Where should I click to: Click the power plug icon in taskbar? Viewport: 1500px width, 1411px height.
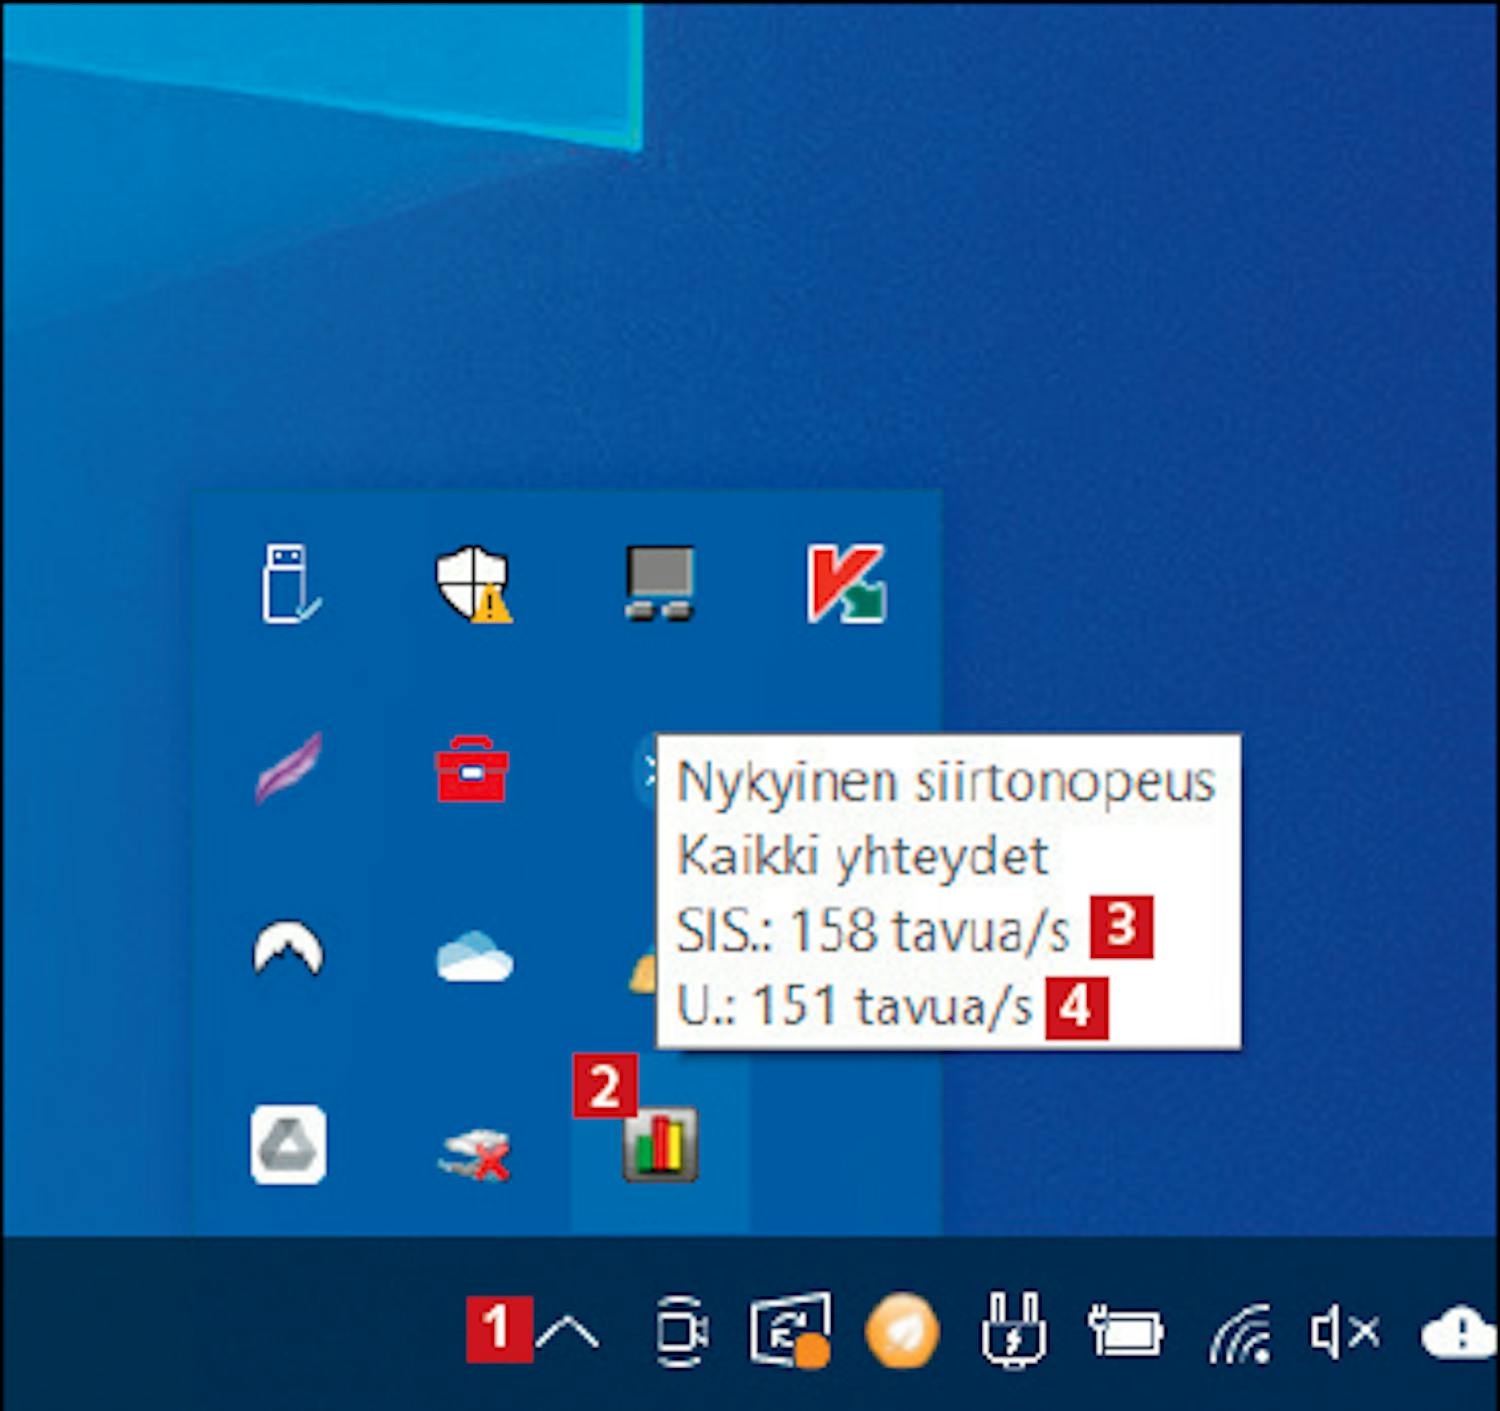(1013, 1329)
